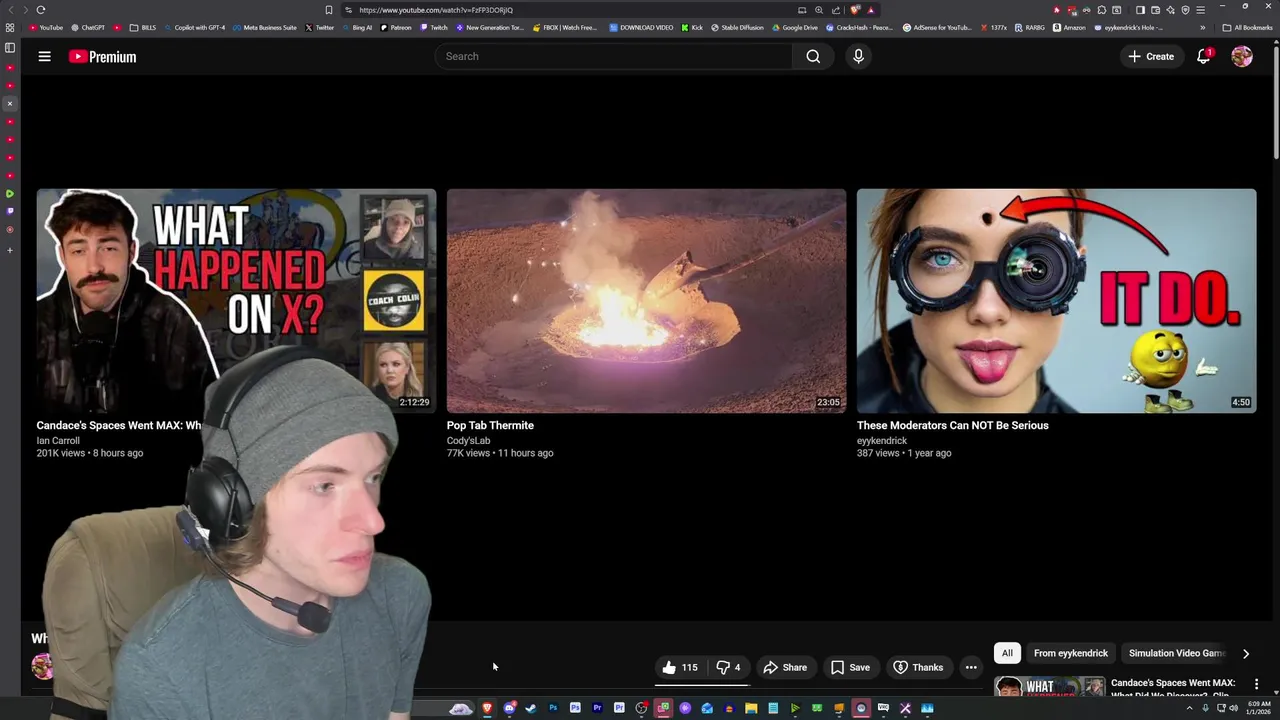The width and height of the screenshot is (1280, 720).
Task: Start voice search with the microphone
Action: [858, 57]
